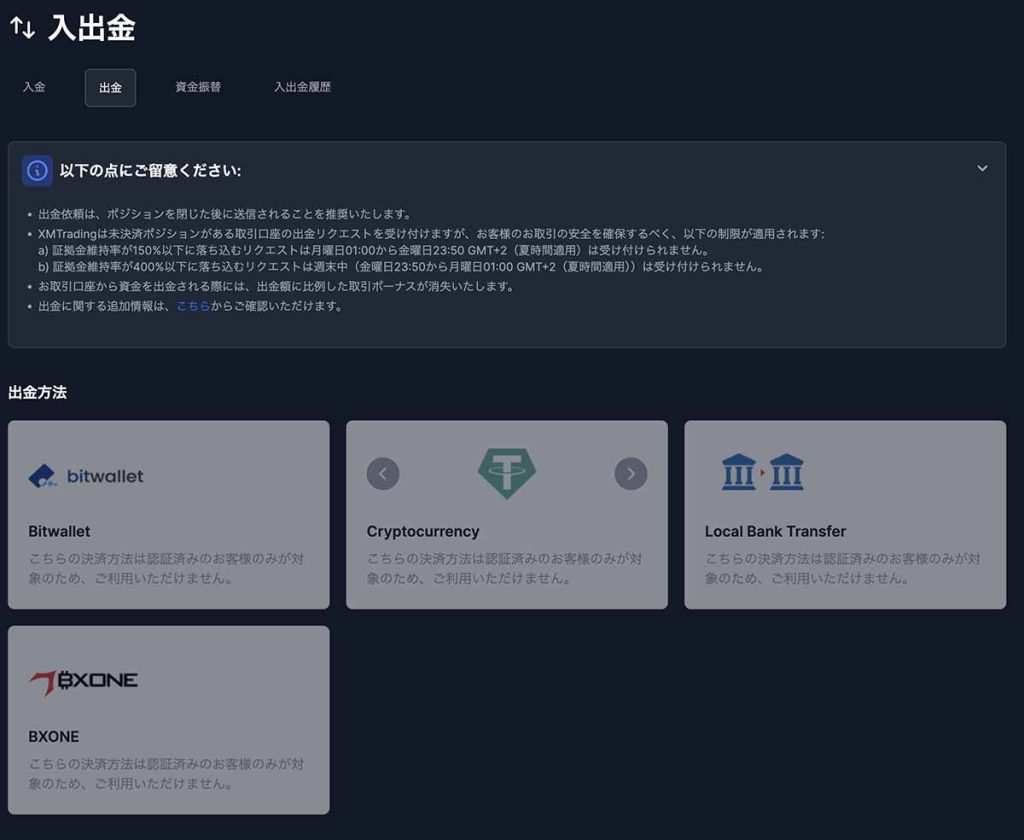Open the BXONE withdrawal method card
Viewport: 1024px width, 840px height.
pos(168,718)
